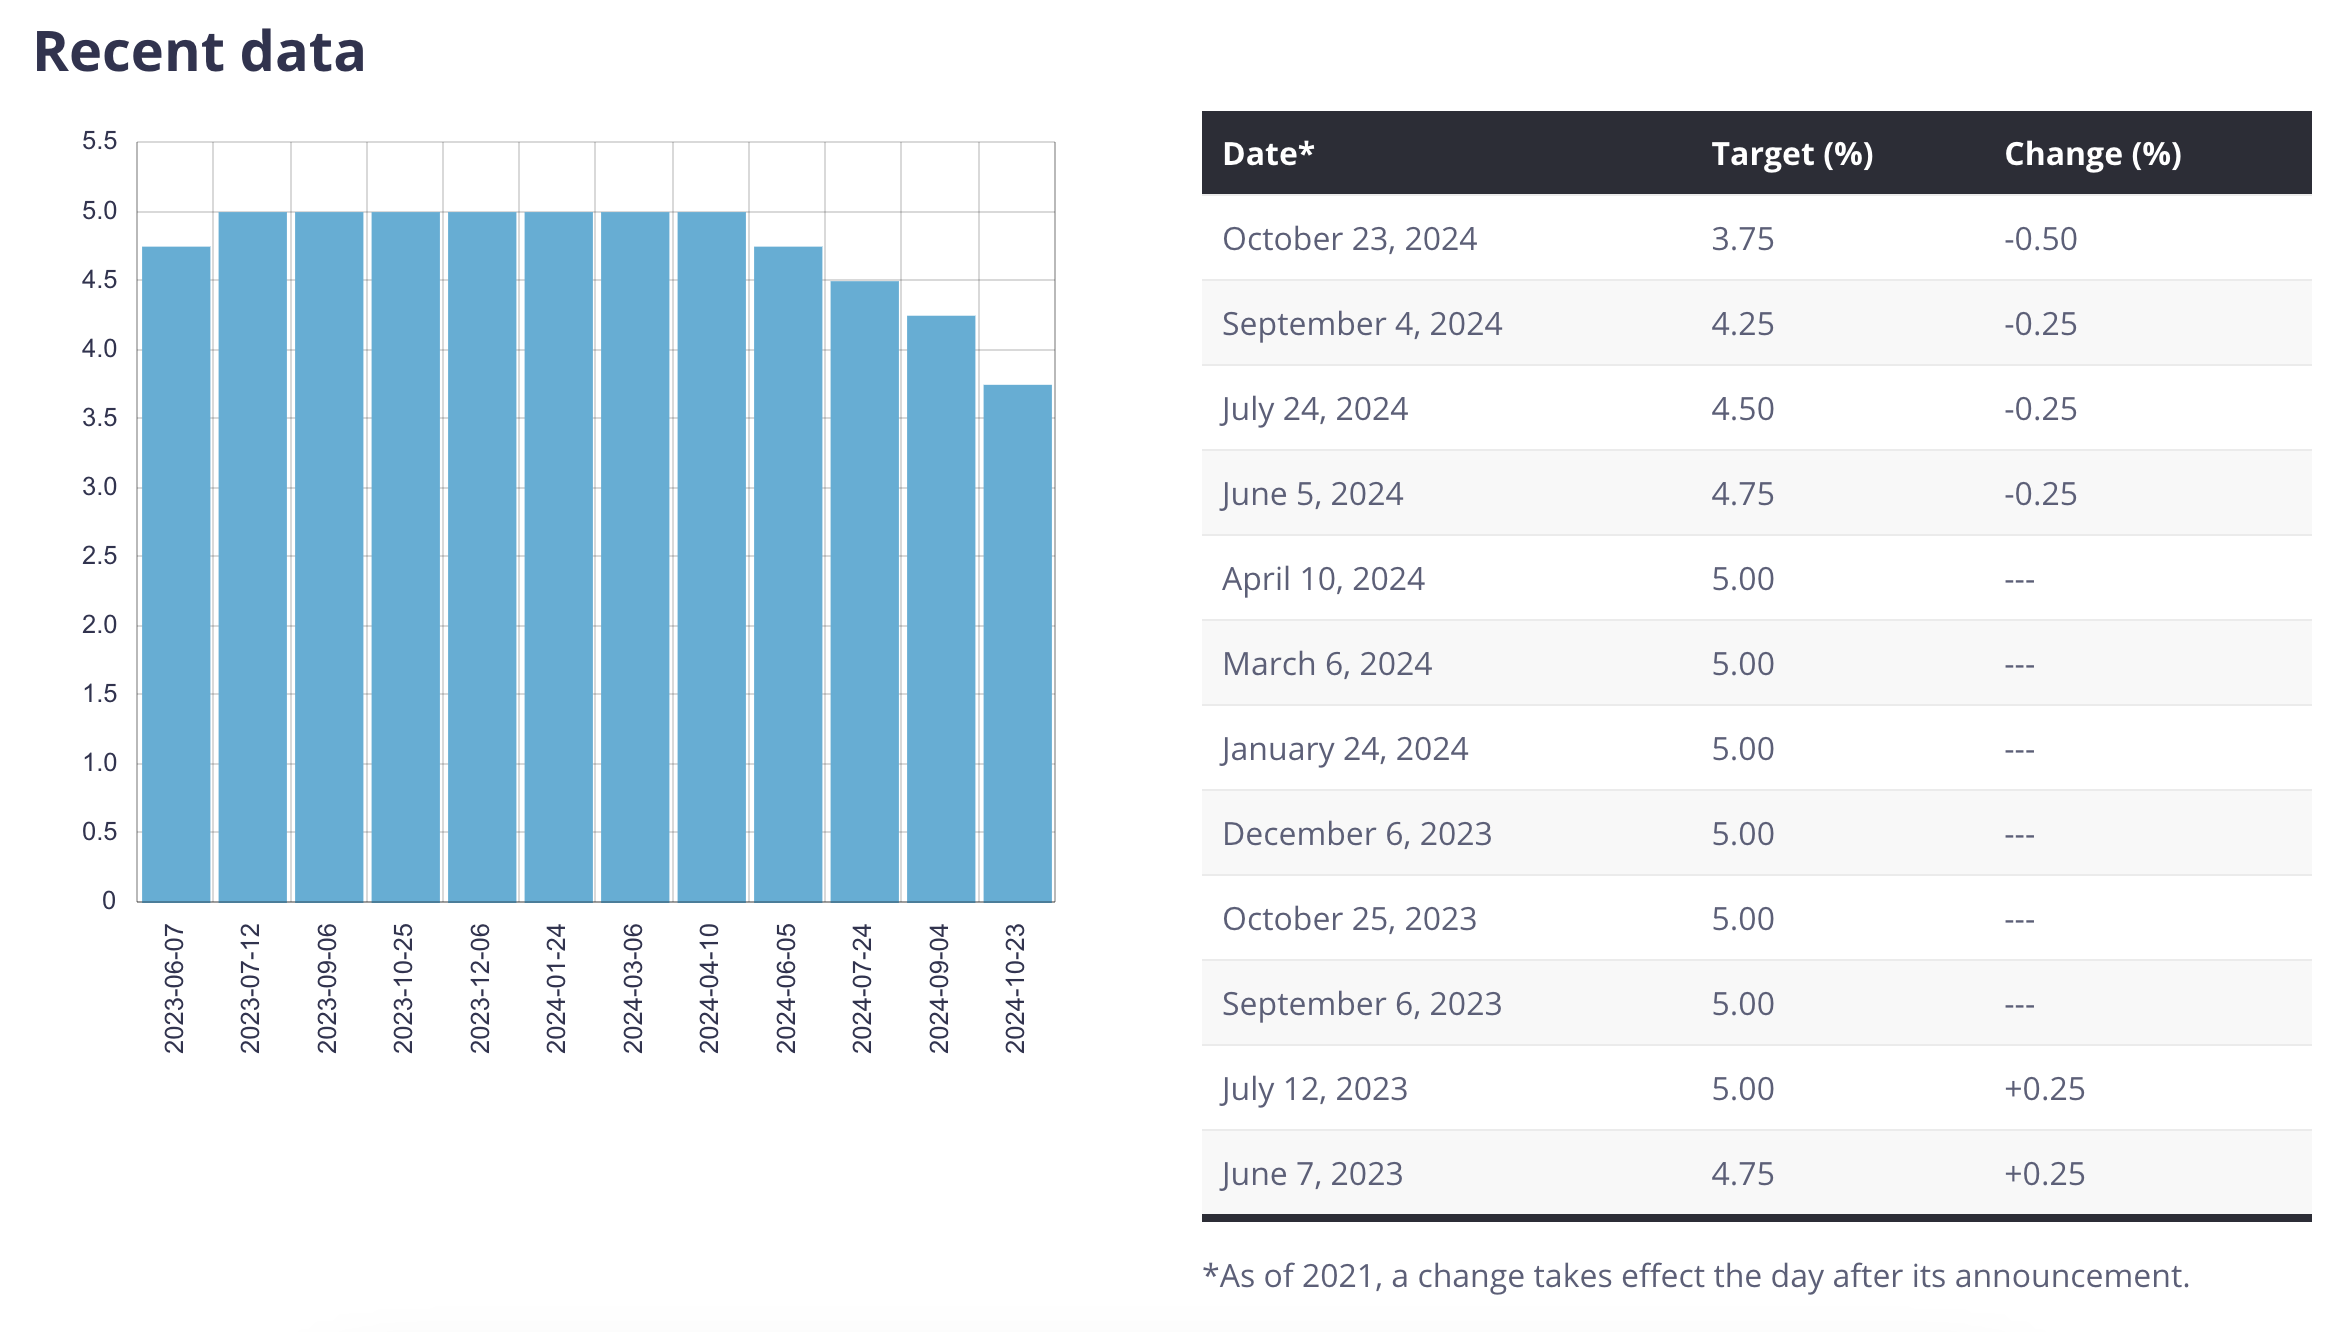Viewport: 2336px width, 1332px height.
Task: Select the 2024-07-24 chart bar
Action: pyautogui.click(x=864, y=590)
